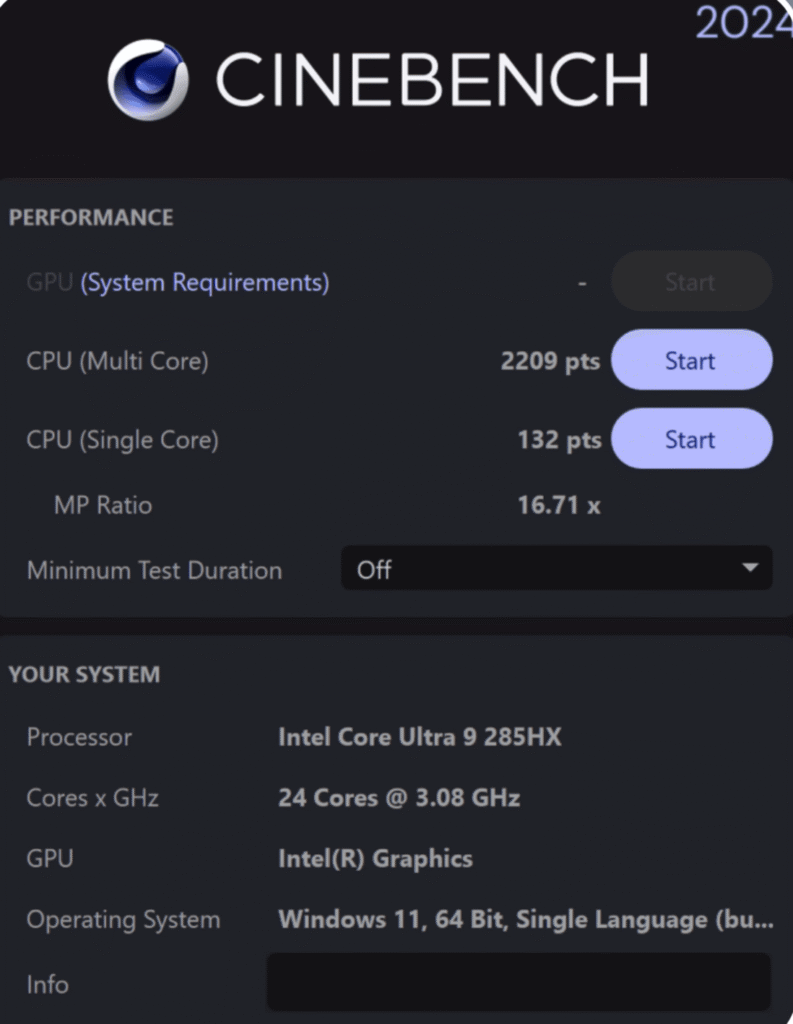Click the CINEBENCH title text
This screenshot has width=793, height=1024.
(x=432, y=80)
